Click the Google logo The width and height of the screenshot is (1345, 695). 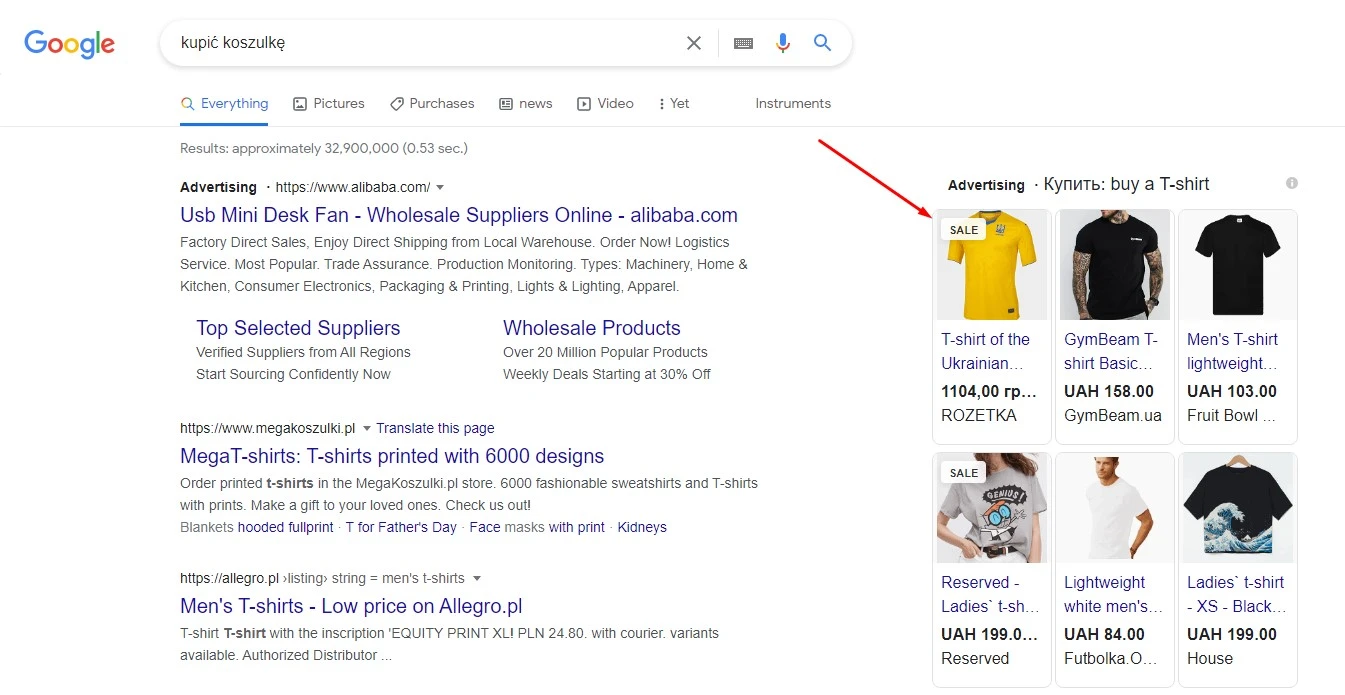[68, 43]
